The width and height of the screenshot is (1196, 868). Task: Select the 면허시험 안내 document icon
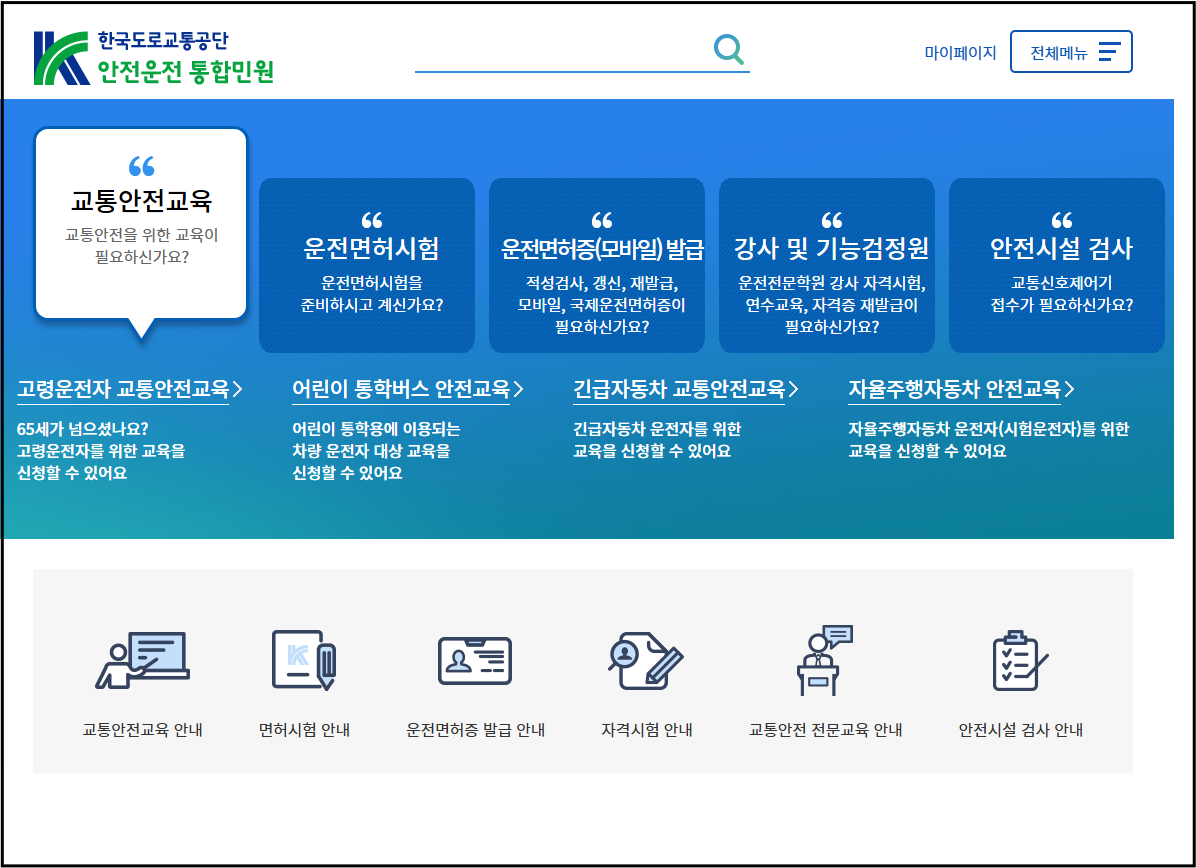click(x=303, y=660)
